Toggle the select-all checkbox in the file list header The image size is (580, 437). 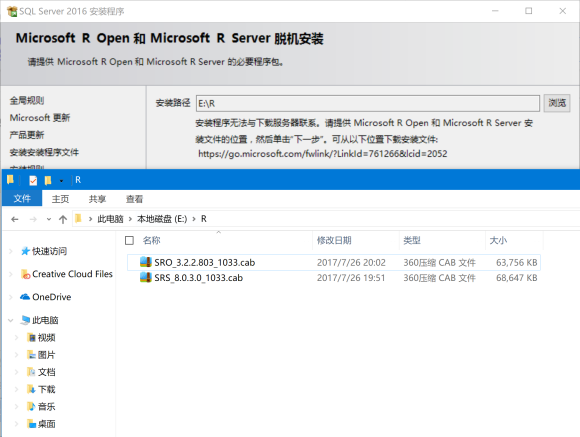[129, 241]
